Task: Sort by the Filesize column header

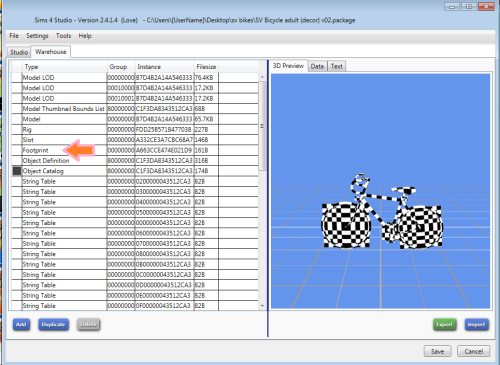Action: tap(206, 67)
